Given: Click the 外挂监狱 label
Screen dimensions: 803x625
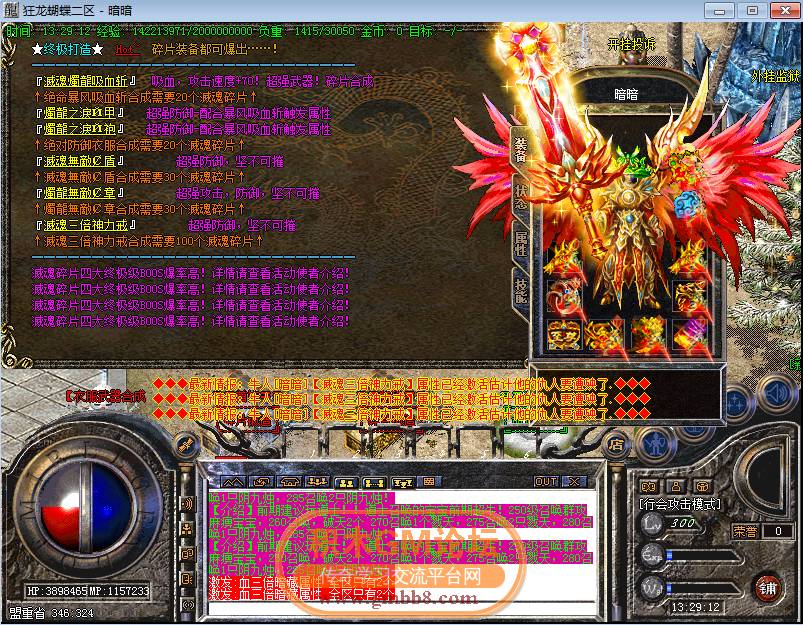Looking at the screenshot, I should pyautogui.click(x=775, y=76).
